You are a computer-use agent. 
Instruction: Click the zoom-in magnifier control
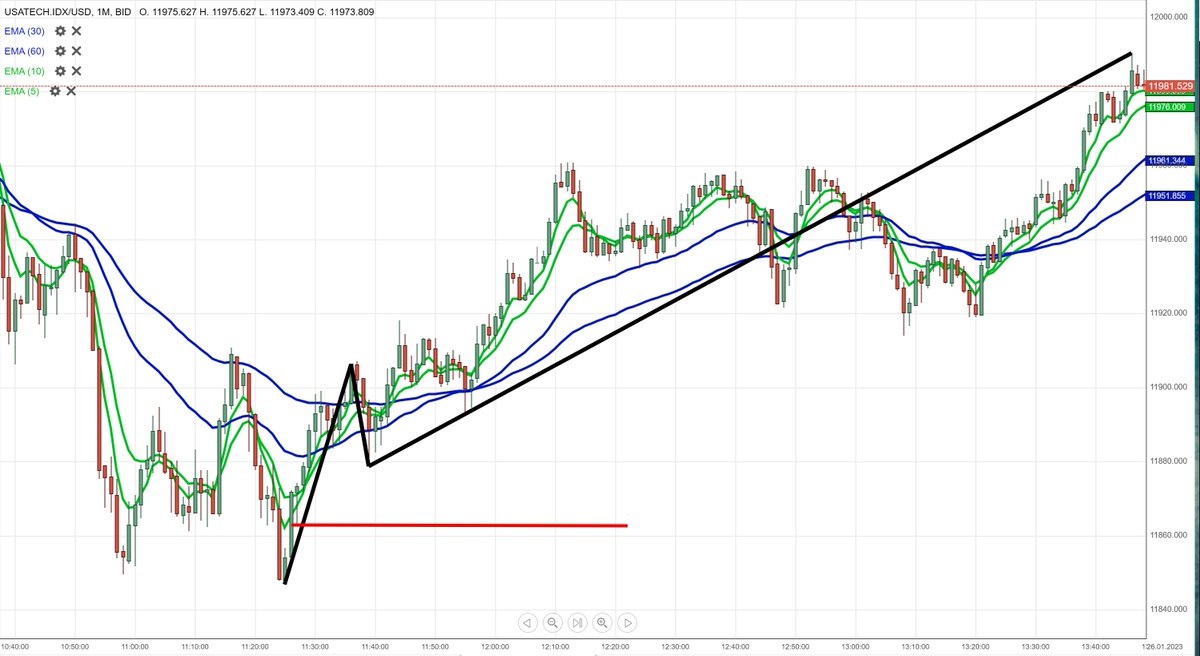(x=602, y=622)
